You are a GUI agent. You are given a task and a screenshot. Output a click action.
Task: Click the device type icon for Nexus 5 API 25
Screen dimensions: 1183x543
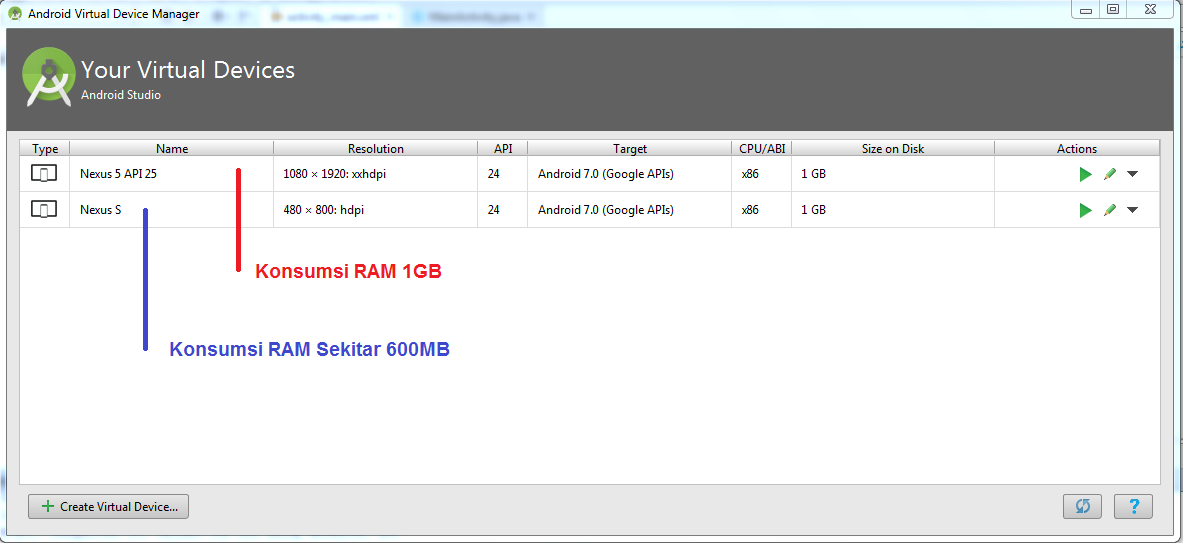click(44, 174)
